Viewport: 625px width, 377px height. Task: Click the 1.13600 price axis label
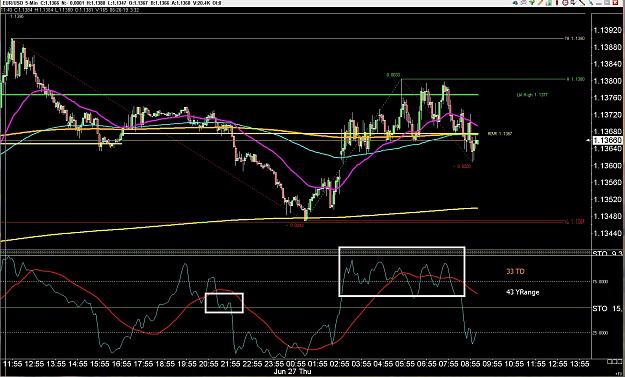(607, 165)
